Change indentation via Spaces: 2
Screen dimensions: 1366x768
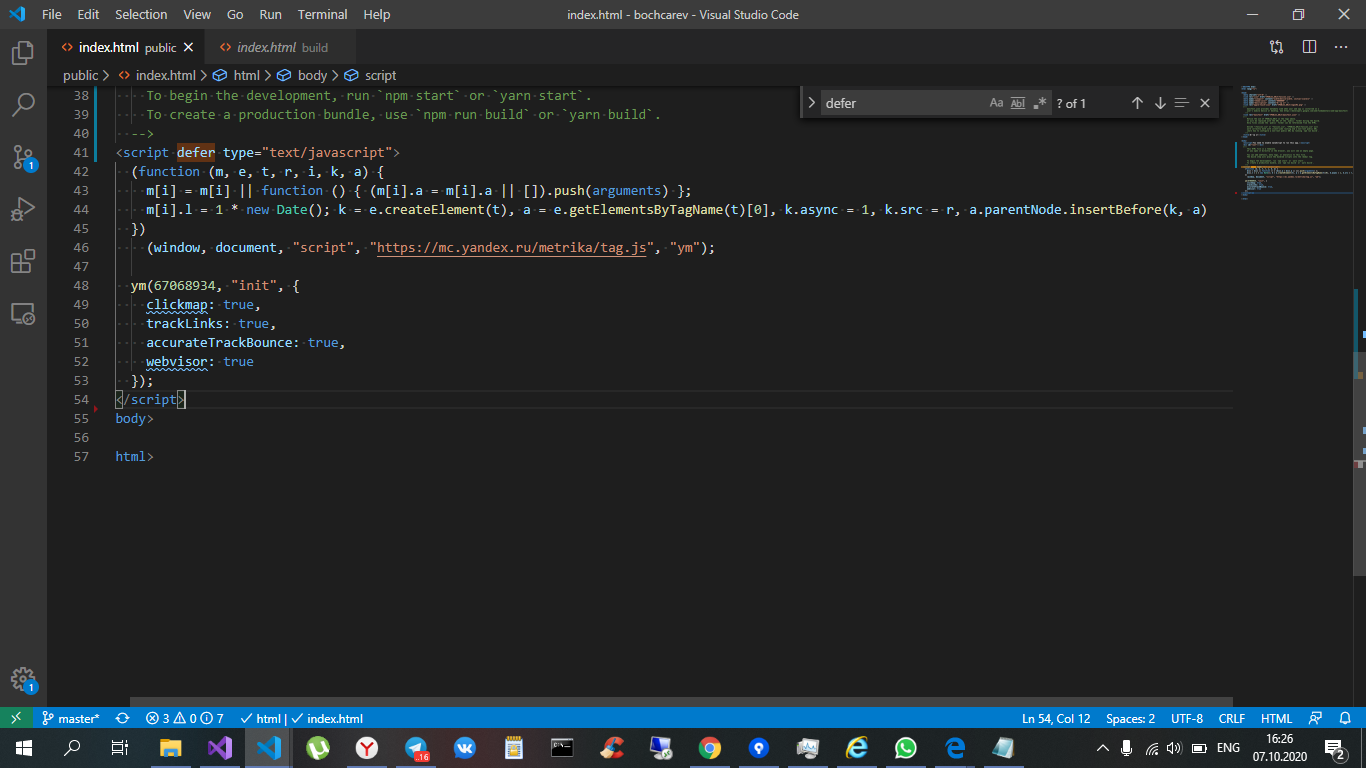(1130, 718)
